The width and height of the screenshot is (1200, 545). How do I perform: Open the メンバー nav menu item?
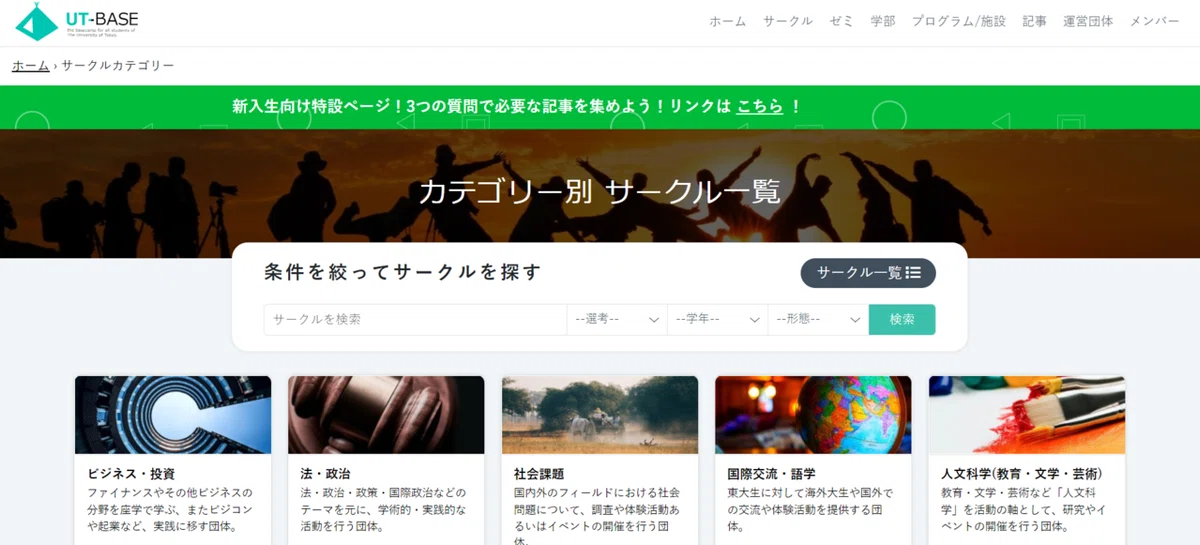tap(1155, 21)
